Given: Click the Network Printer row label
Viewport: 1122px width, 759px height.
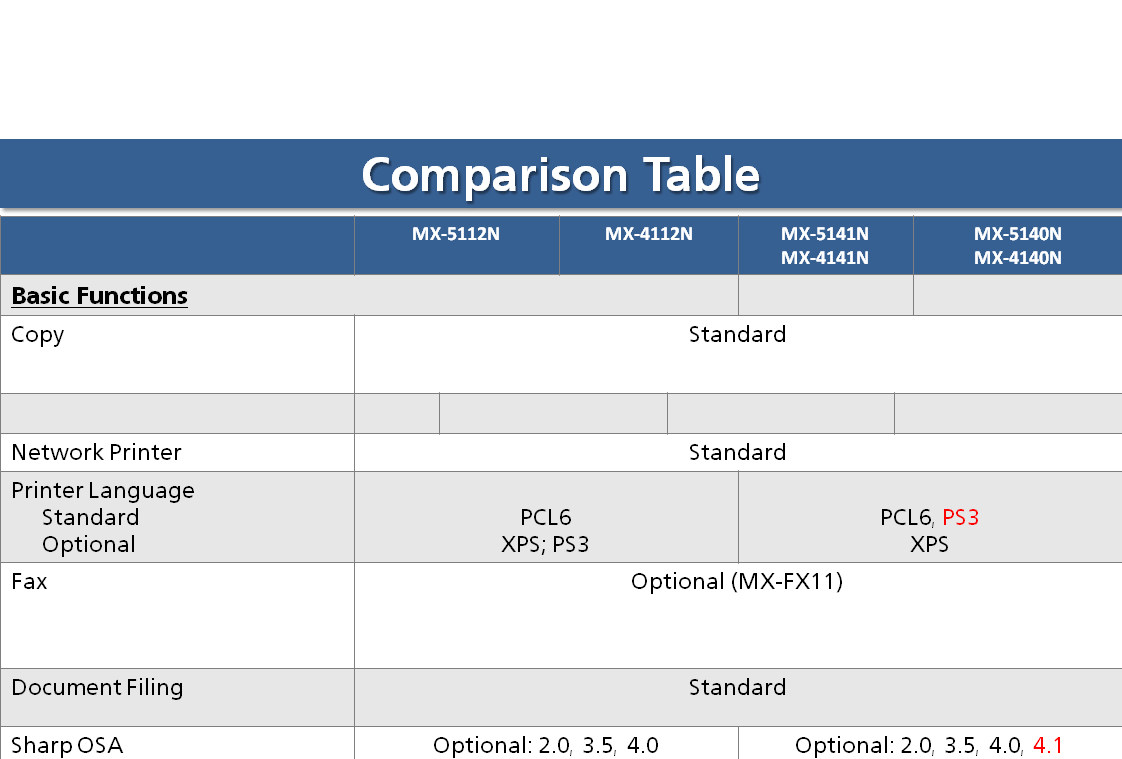Looking at the screenshot, I should point(96,452).
